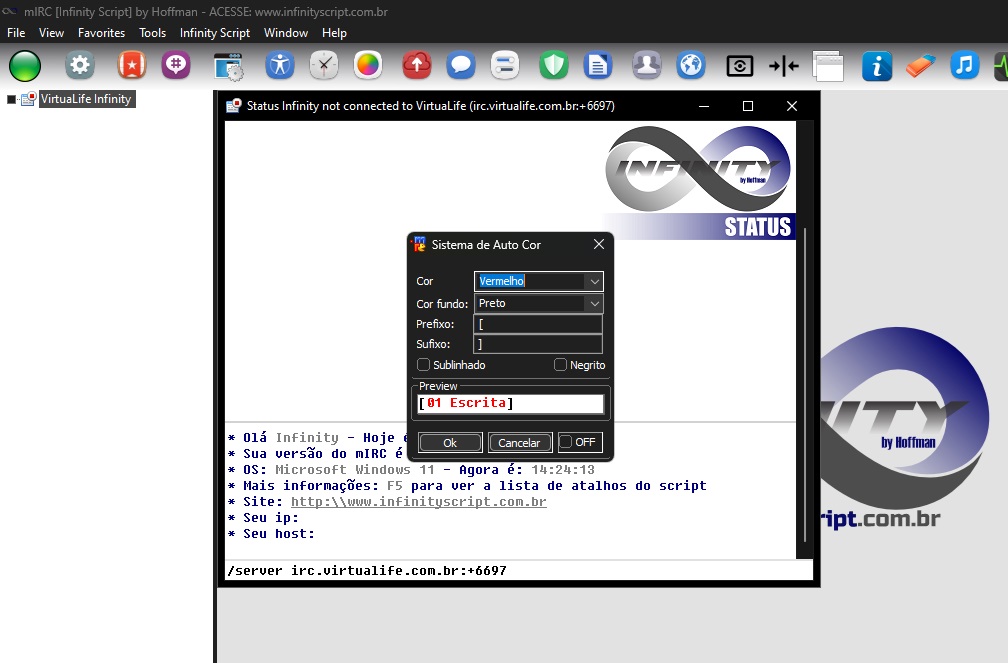Confirm with the Ok button

[x=450, y=443]
